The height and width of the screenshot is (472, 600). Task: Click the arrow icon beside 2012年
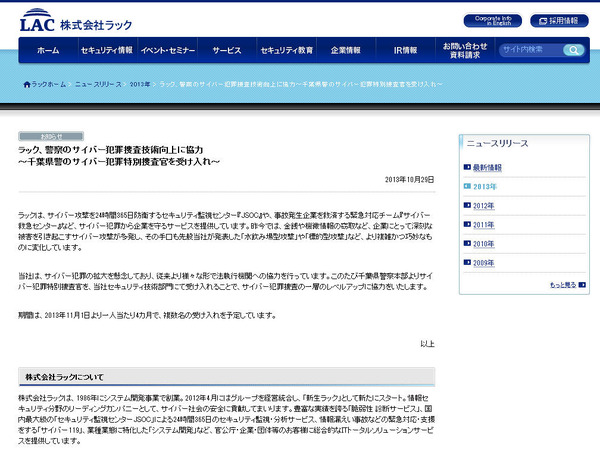(467, 206)
